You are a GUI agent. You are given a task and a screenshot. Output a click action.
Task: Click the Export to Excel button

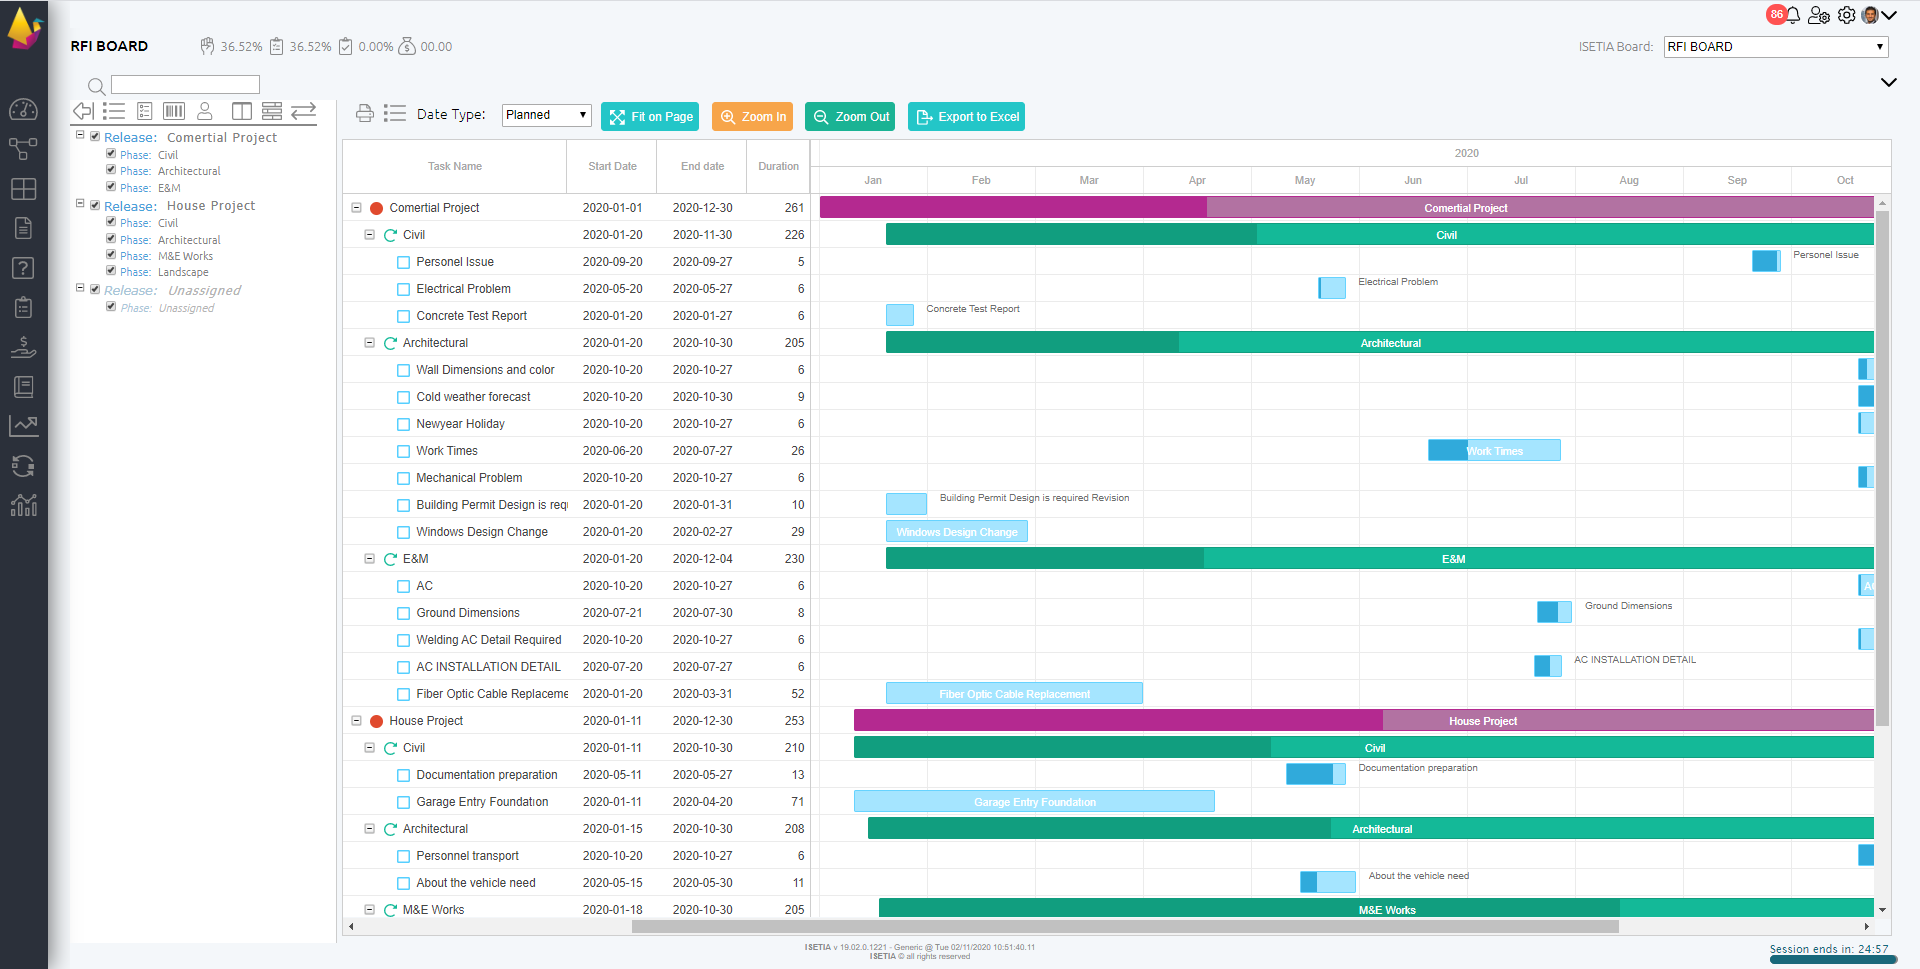pyautogui.click(x=966, y=116)
